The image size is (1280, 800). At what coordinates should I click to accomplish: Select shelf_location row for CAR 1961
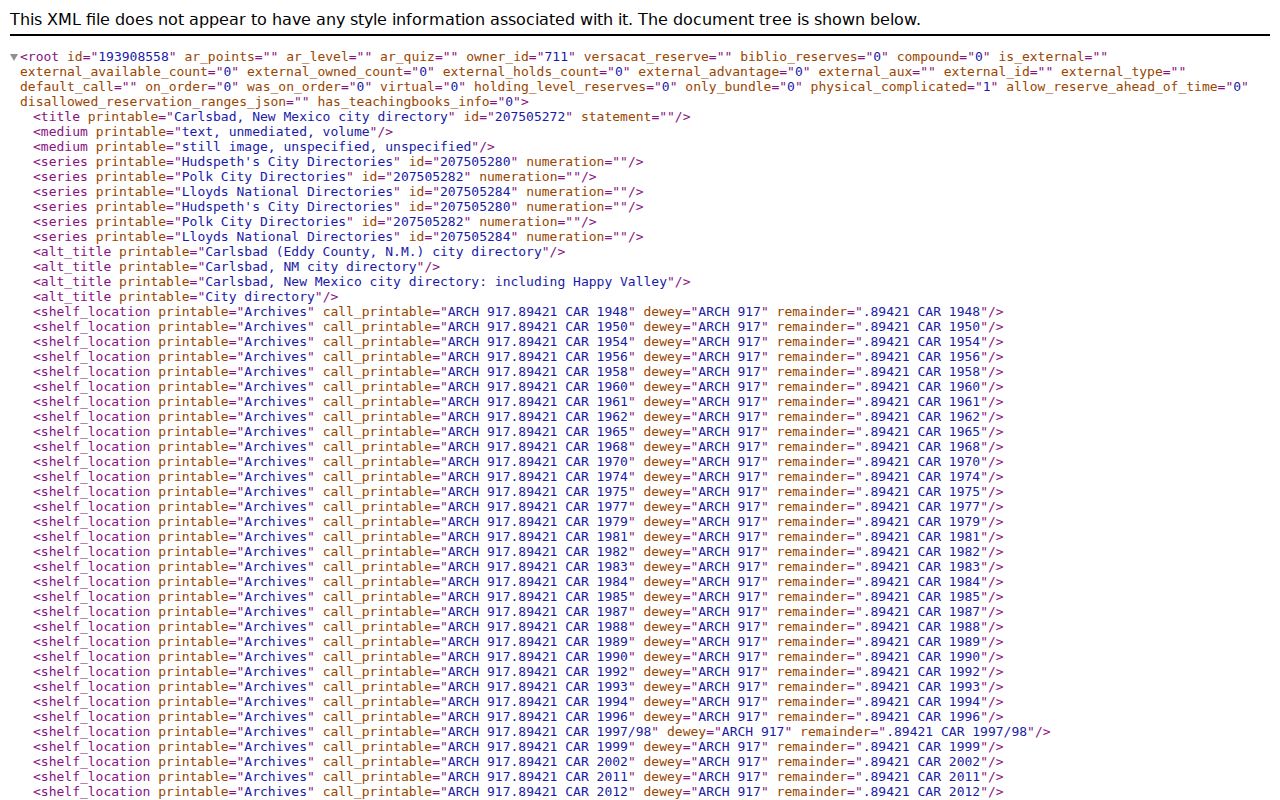click(518, 402)
